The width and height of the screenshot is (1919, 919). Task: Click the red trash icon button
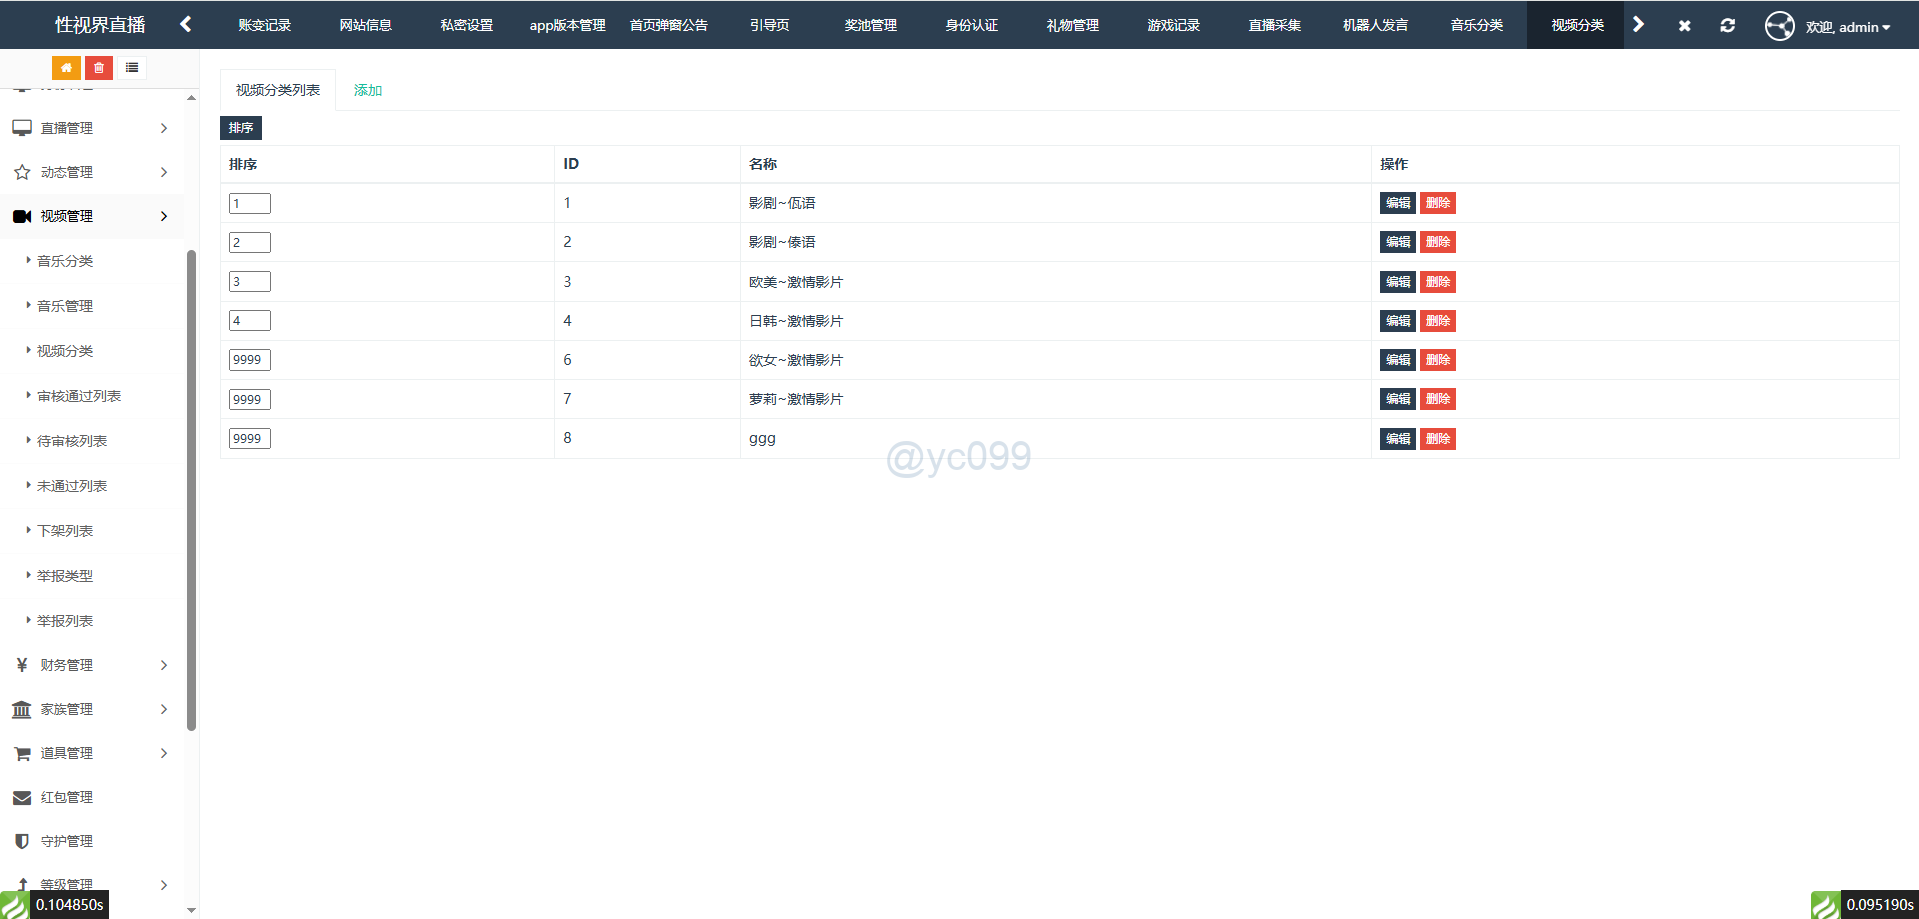click(x=99, y=68)
